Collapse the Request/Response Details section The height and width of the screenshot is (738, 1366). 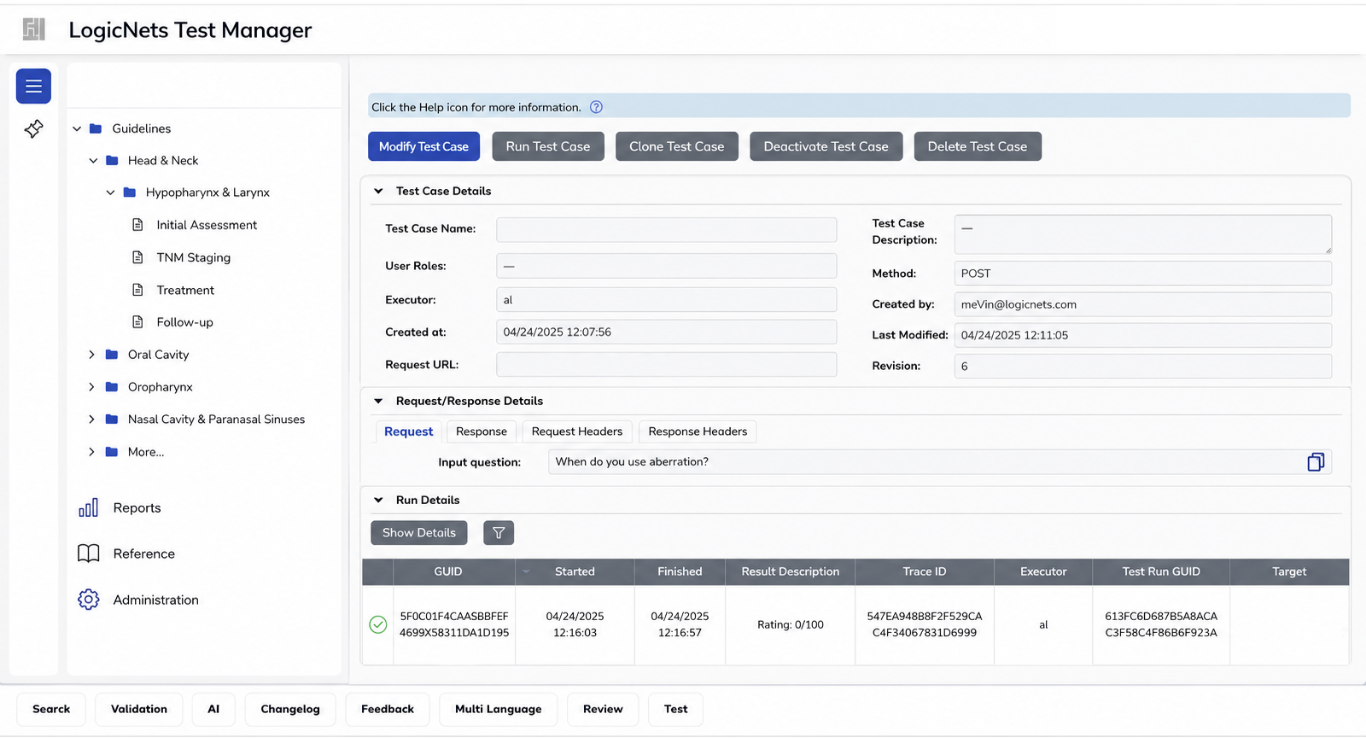click(x=378, y=401)
